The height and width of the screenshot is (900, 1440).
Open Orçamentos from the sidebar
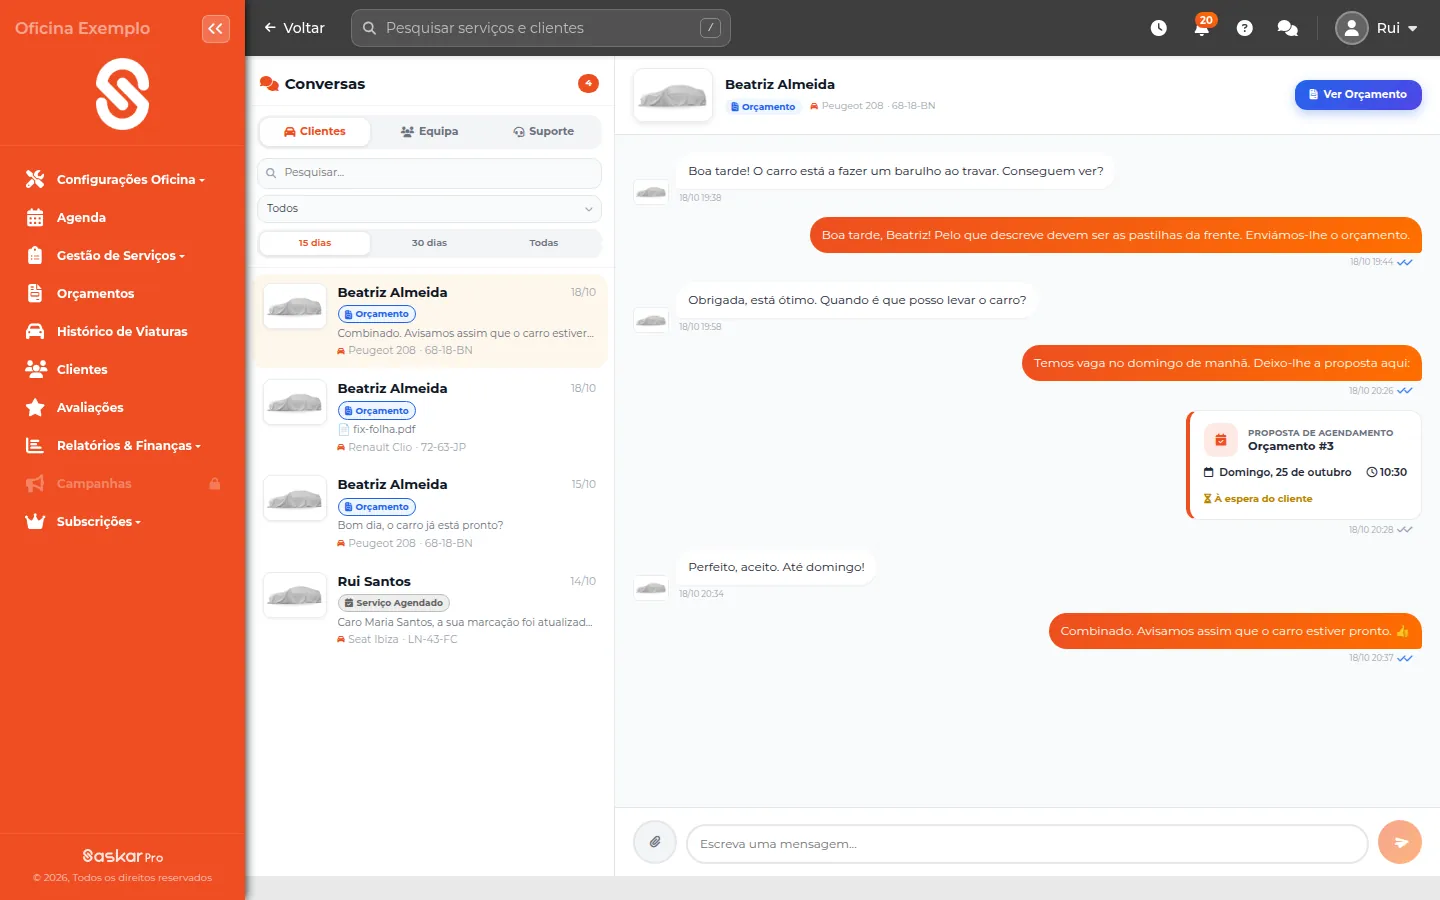(x=95, y=293)
